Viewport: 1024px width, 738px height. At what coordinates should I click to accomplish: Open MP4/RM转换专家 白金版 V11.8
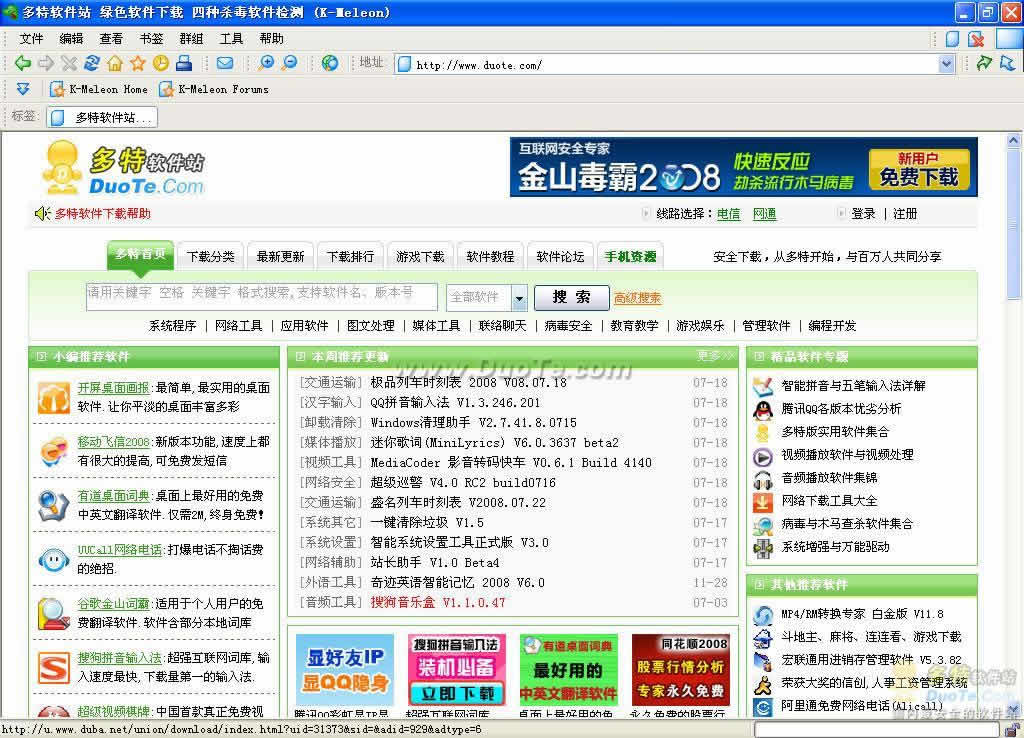pyautogui.click(x=862, y=615)
